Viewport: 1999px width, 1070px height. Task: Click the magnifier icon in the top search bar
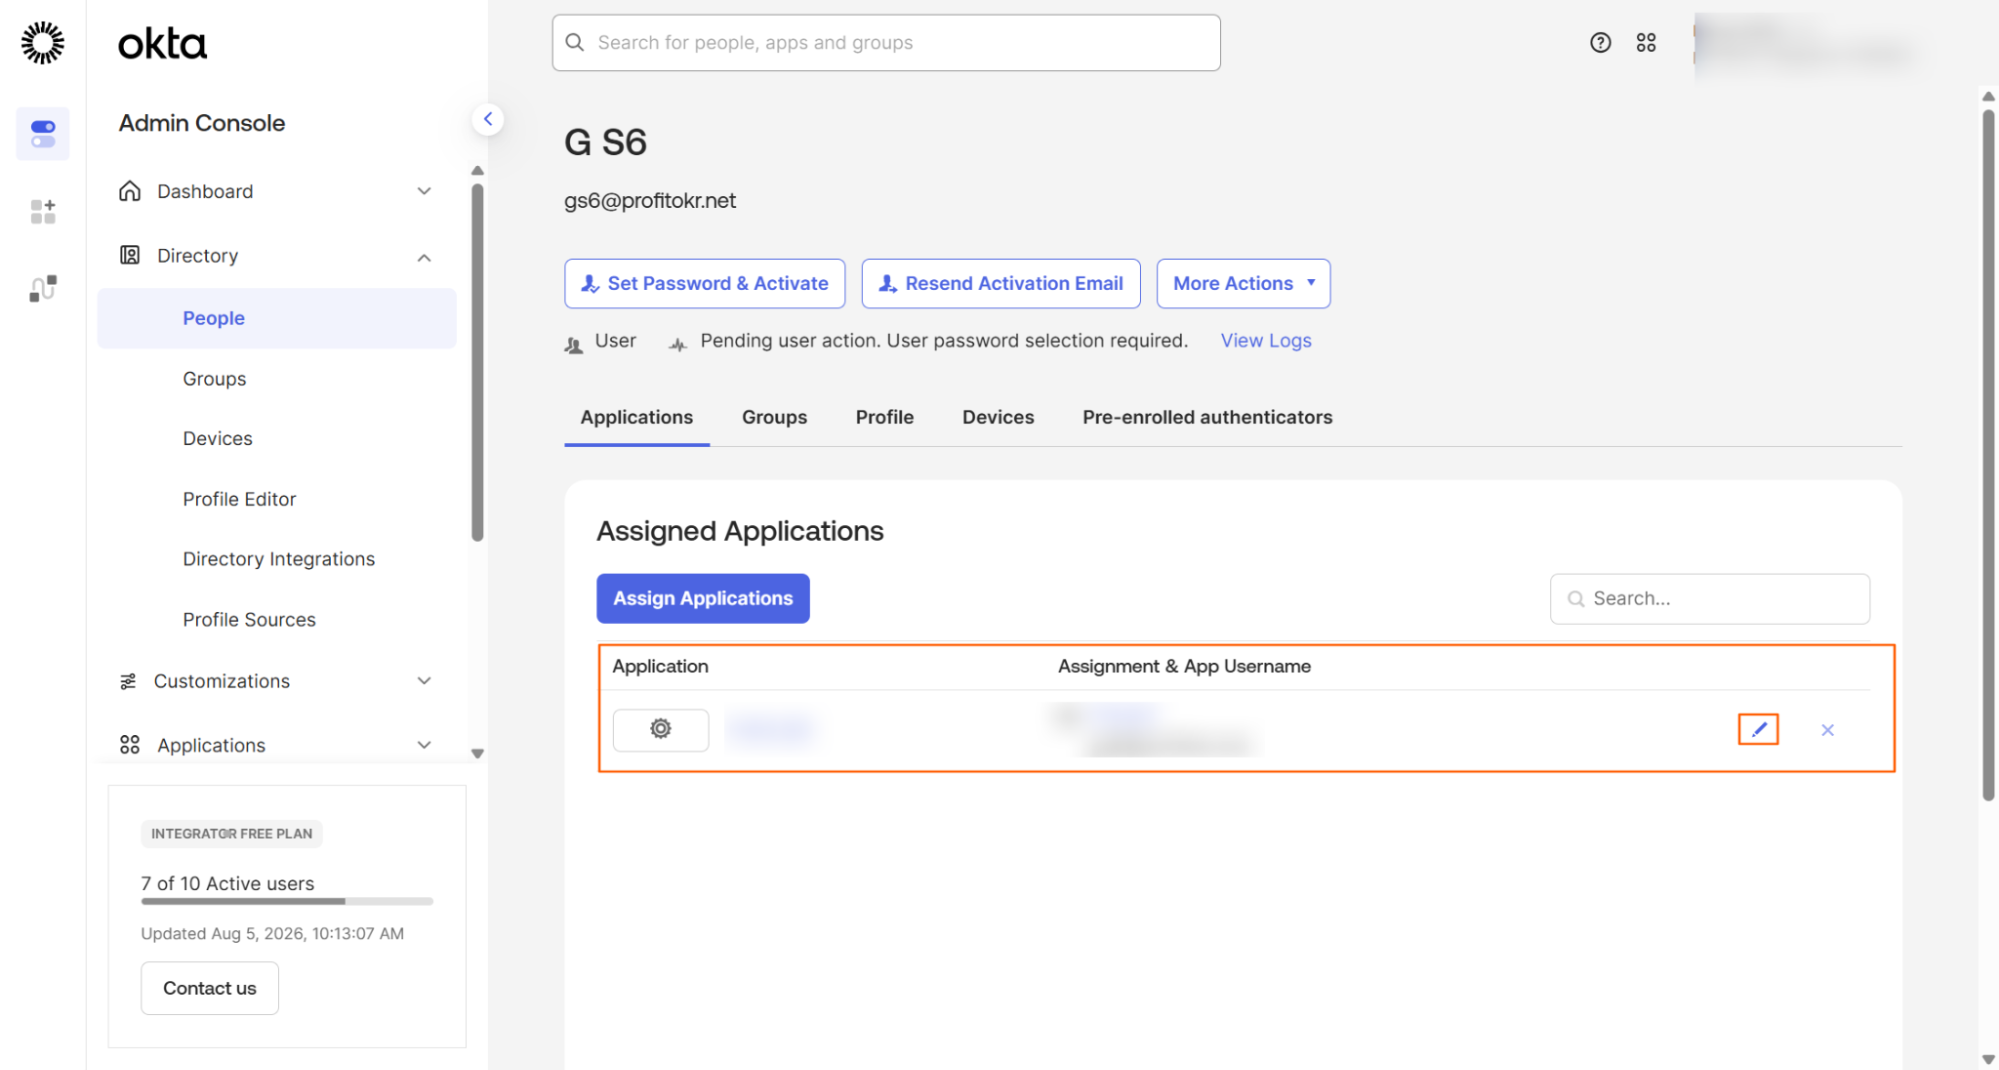coord(575,42)
